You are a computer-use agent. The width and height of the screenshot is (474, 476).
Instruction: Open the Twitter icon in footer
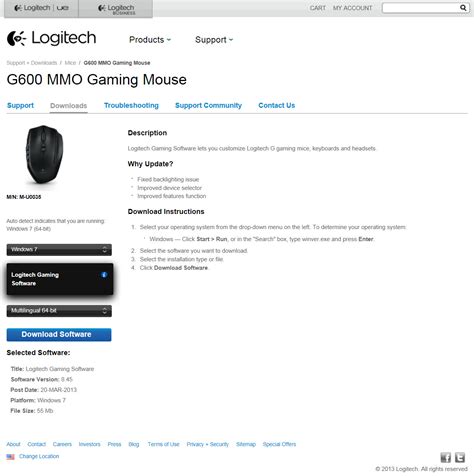[460, 457]
